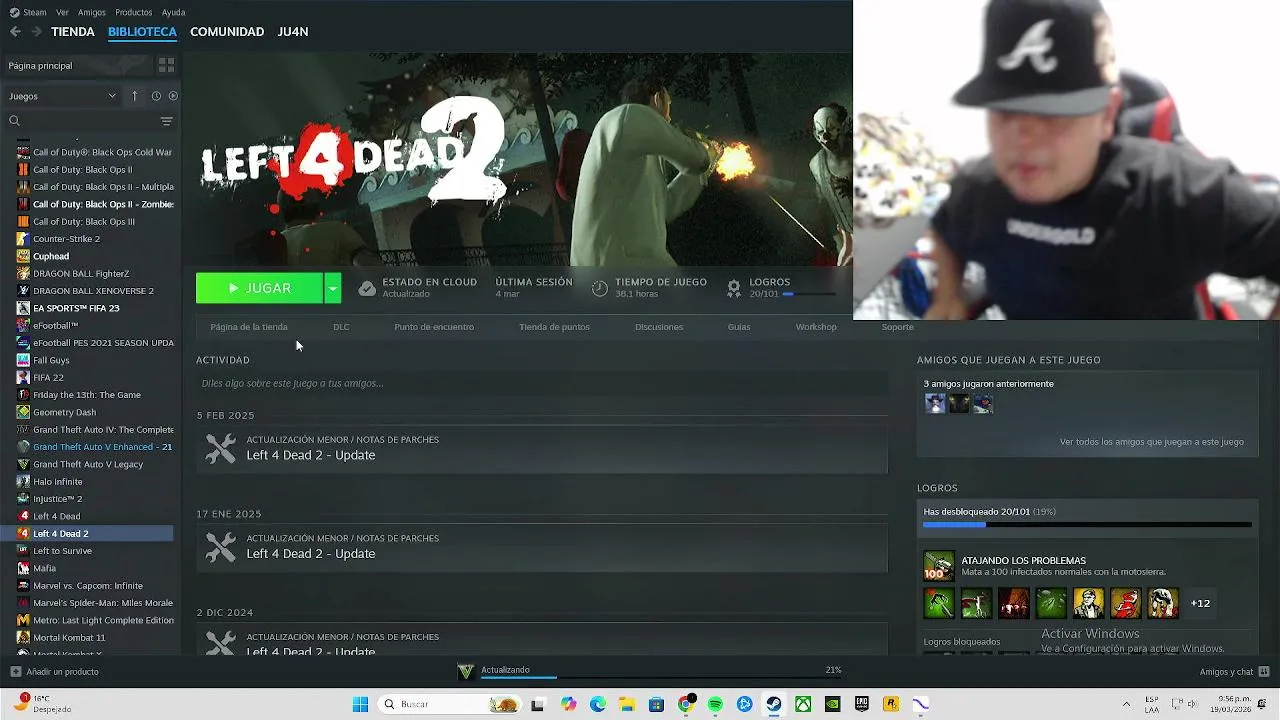This screenshot has height=720, width=1280.
Task: Click Añadir un producto button
Action: pos(54,672)
